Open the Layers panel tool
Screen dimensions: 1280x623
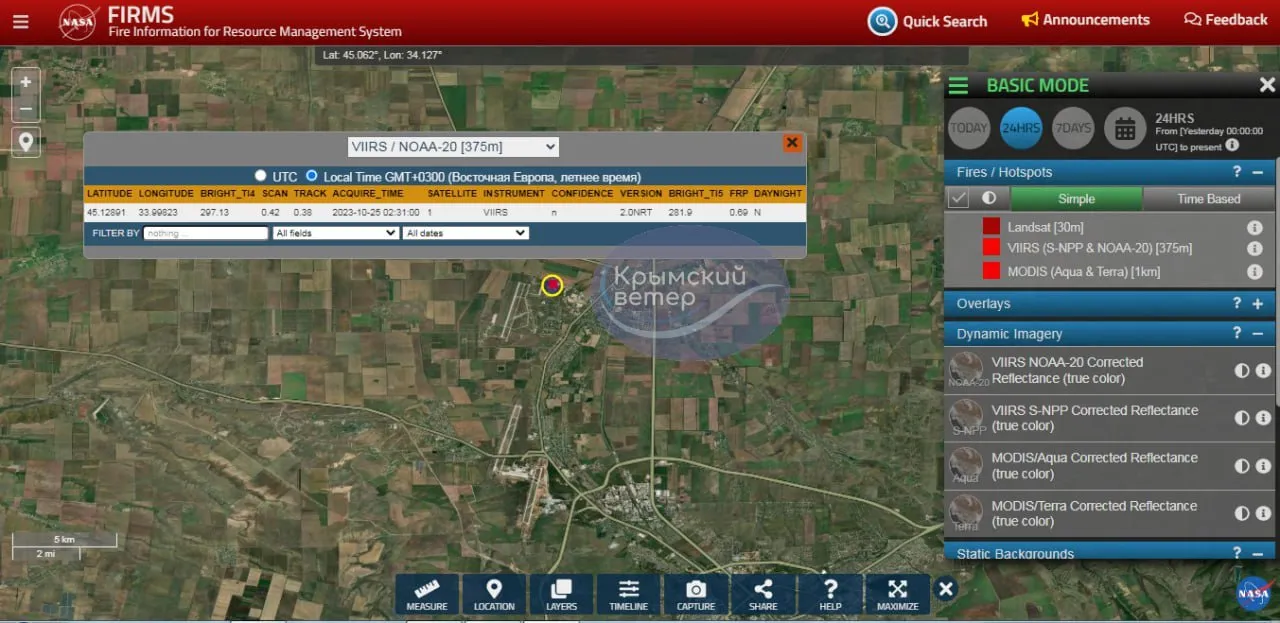[x=561, y=593]
